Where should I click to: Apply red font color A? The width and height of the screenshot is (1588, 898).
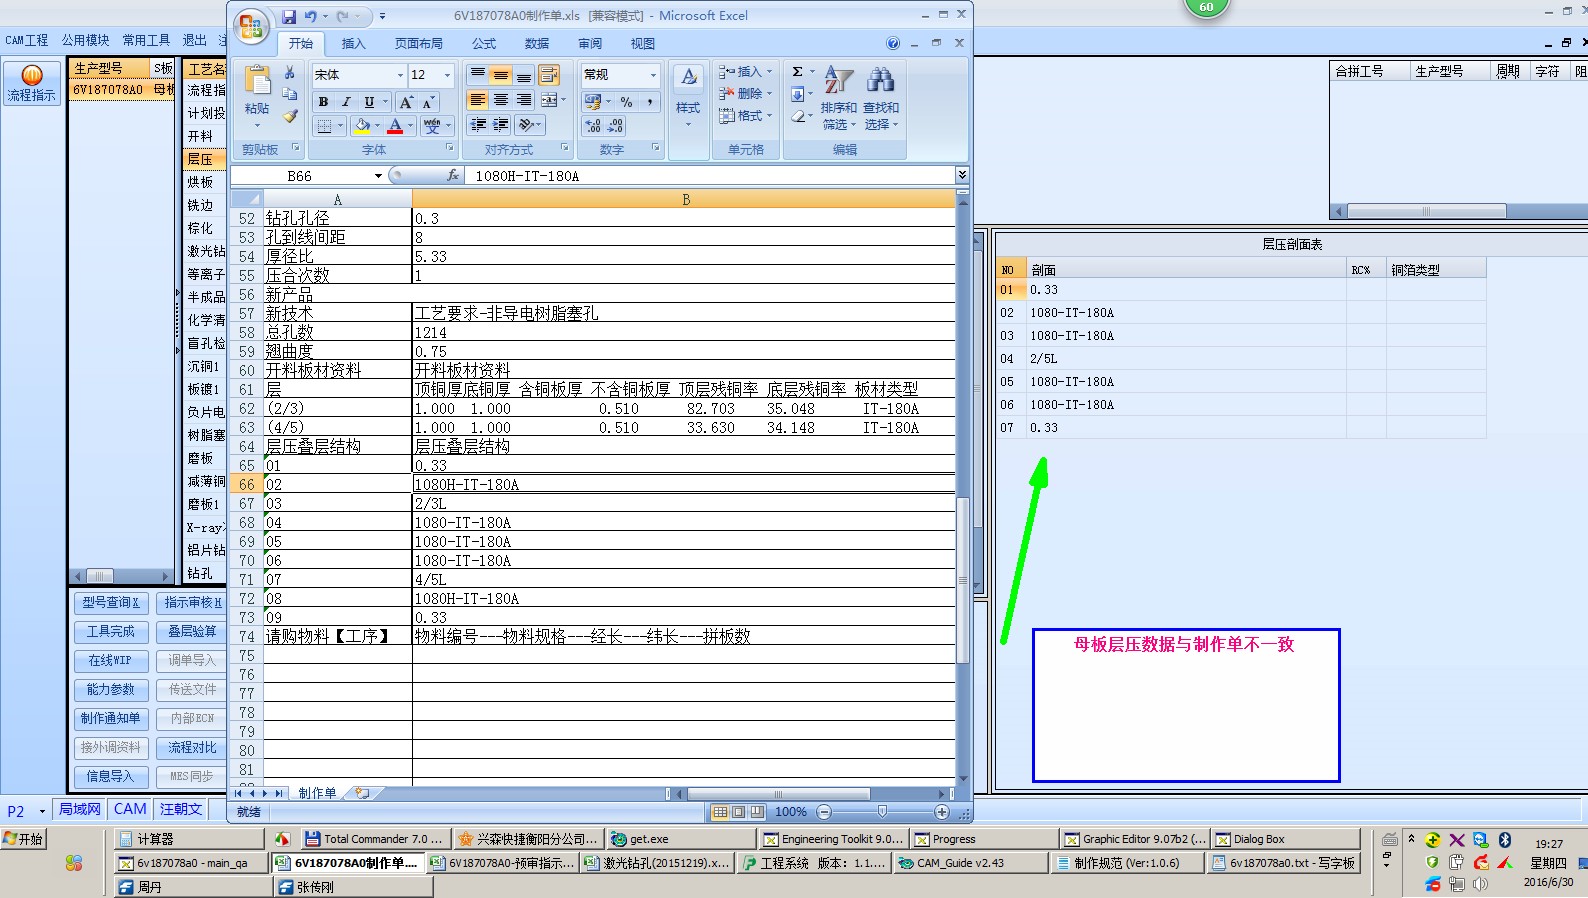pyautogui.click(x=396, y=126)
